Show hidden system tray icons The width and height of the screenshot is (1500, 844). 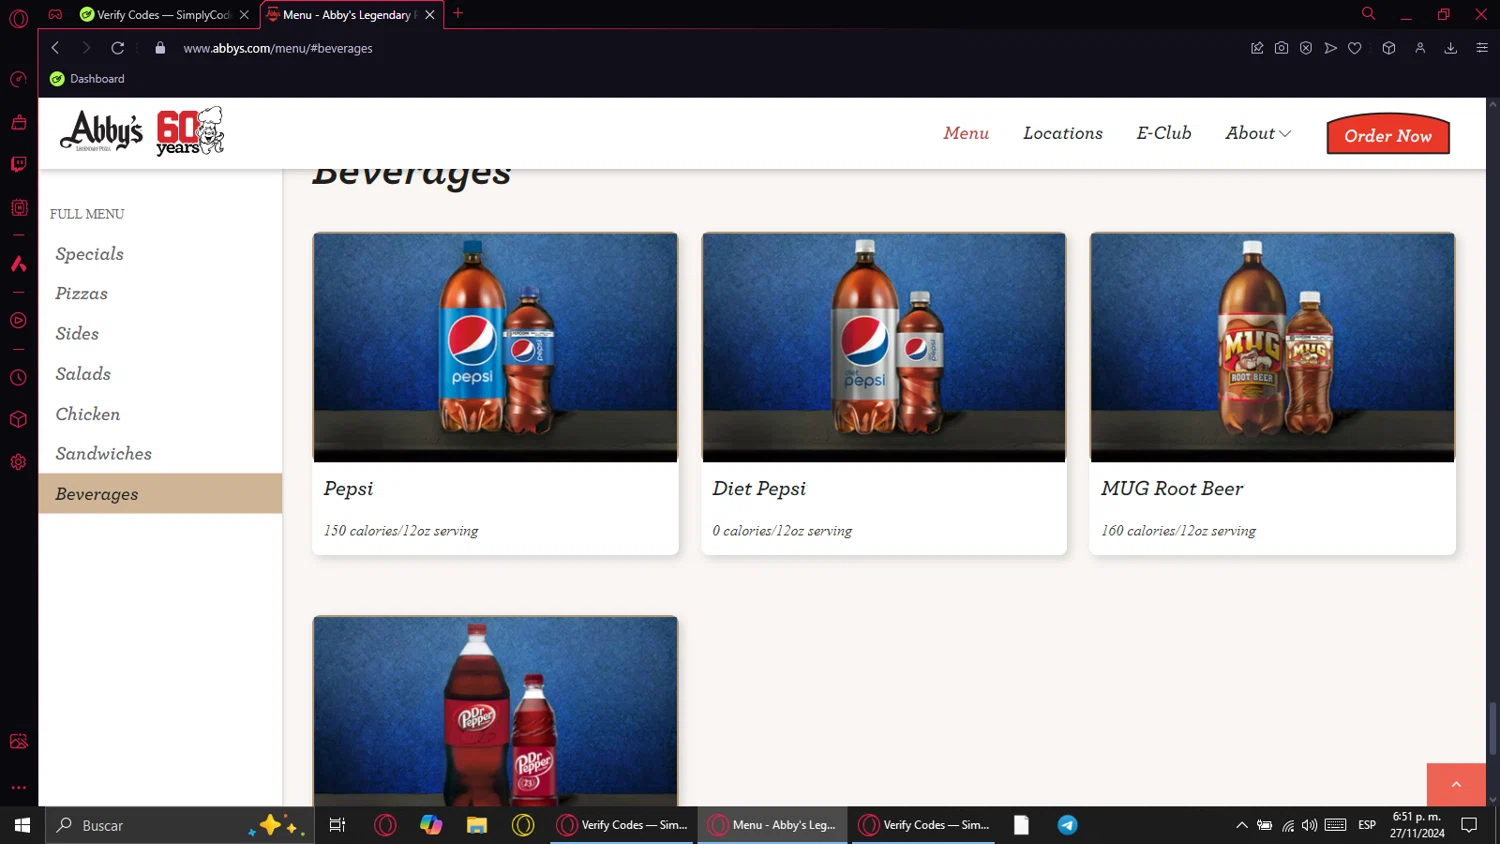click(1241, 825)
